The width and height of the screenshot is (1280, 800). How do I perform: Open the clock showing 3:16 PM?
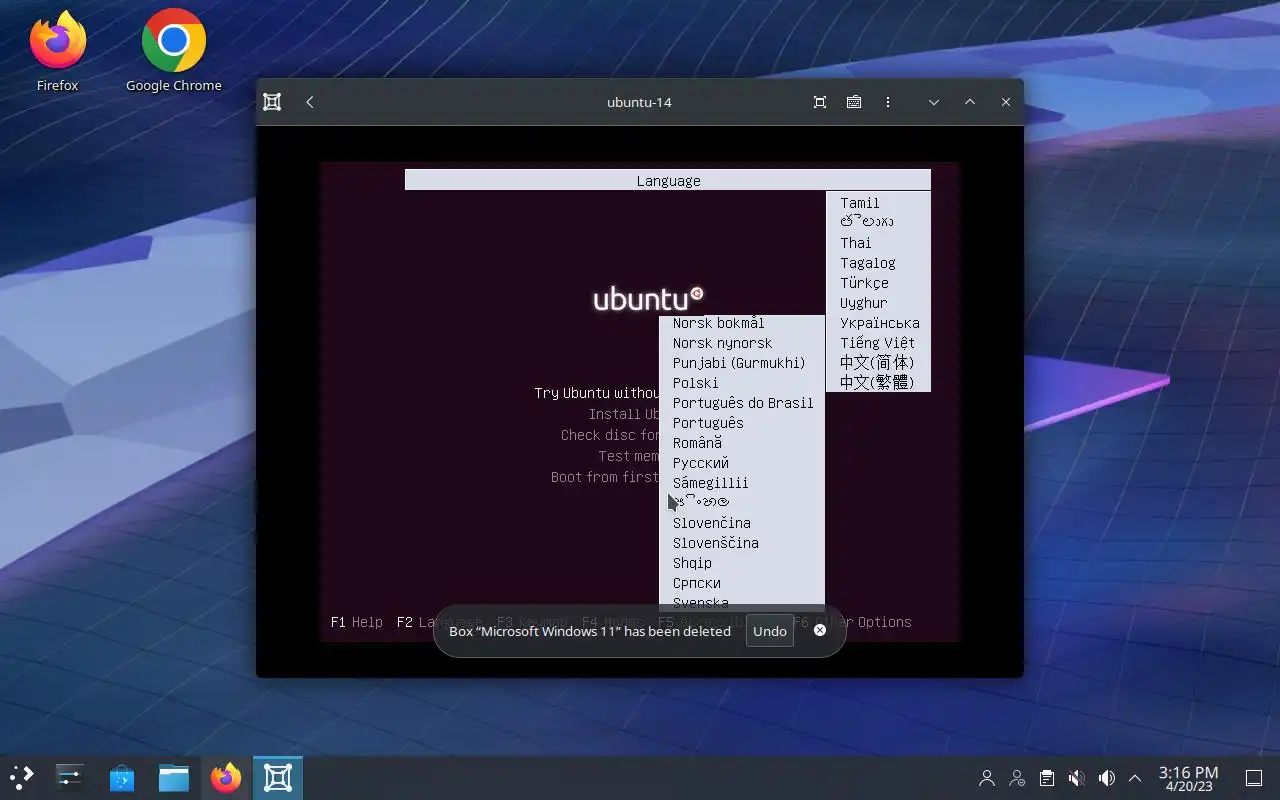[x=1188, y=778]
